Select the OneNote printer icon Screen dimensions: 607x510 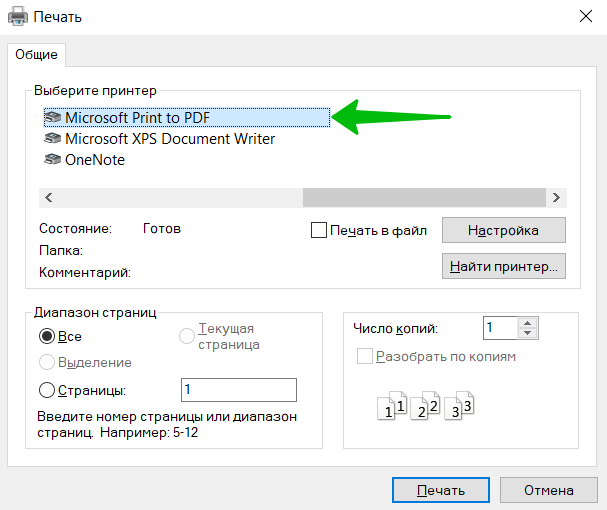[x=53, y=159]
